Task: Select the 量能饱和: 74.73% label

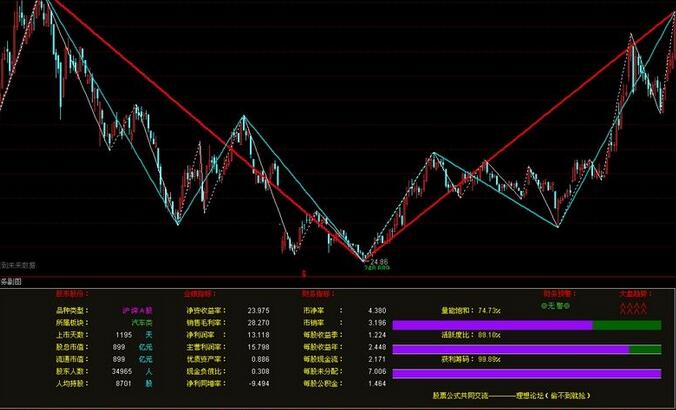Action: tap(471, 310)
